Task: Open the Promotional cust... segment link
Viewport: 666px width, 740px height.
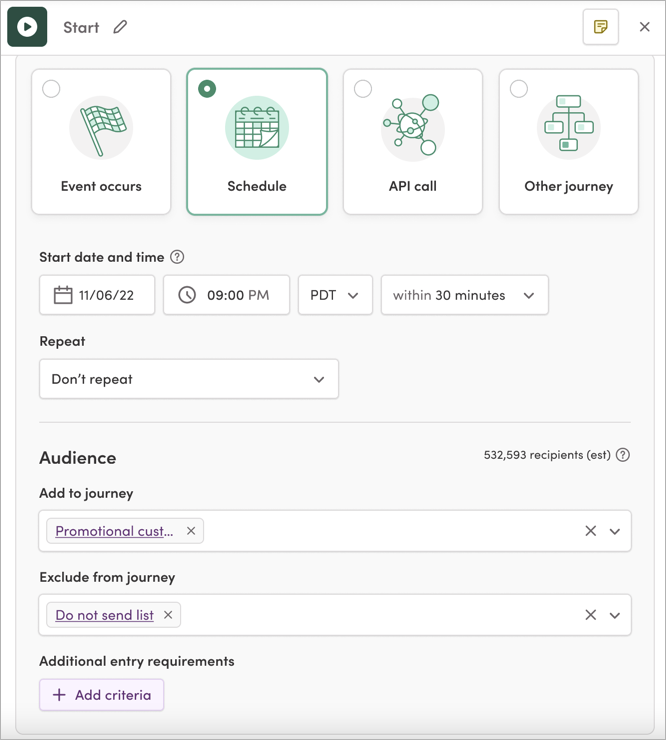Action: [x=114, y=531]
